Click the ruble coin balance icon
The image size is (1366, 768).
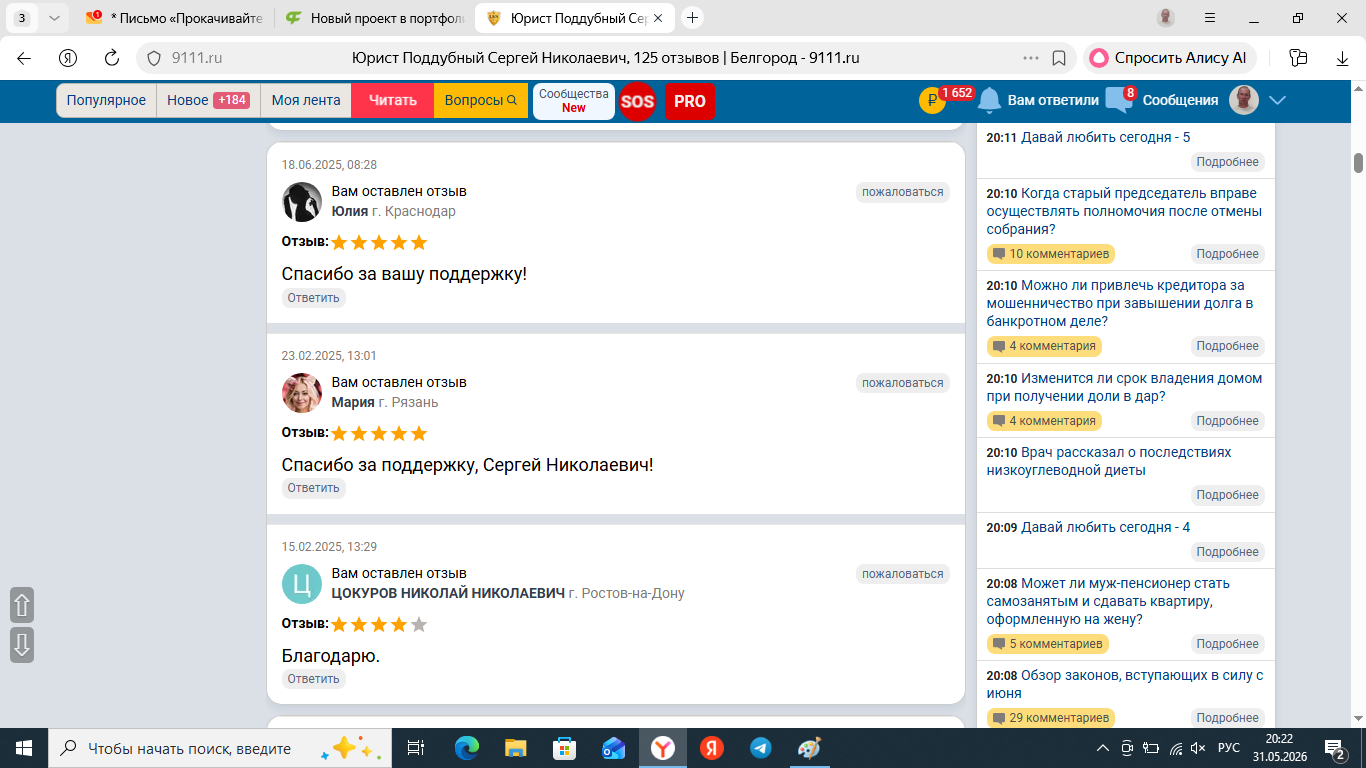coord(931,100)
